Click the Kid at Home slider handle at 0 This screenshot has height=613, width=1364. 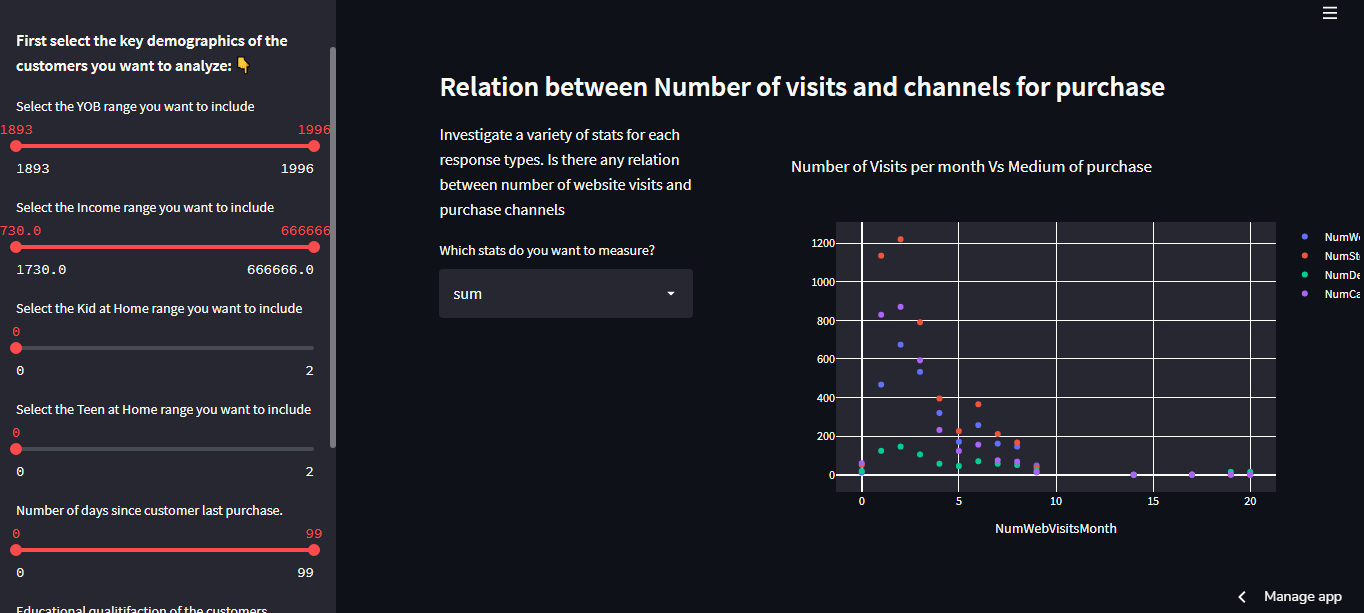(15, 348)
